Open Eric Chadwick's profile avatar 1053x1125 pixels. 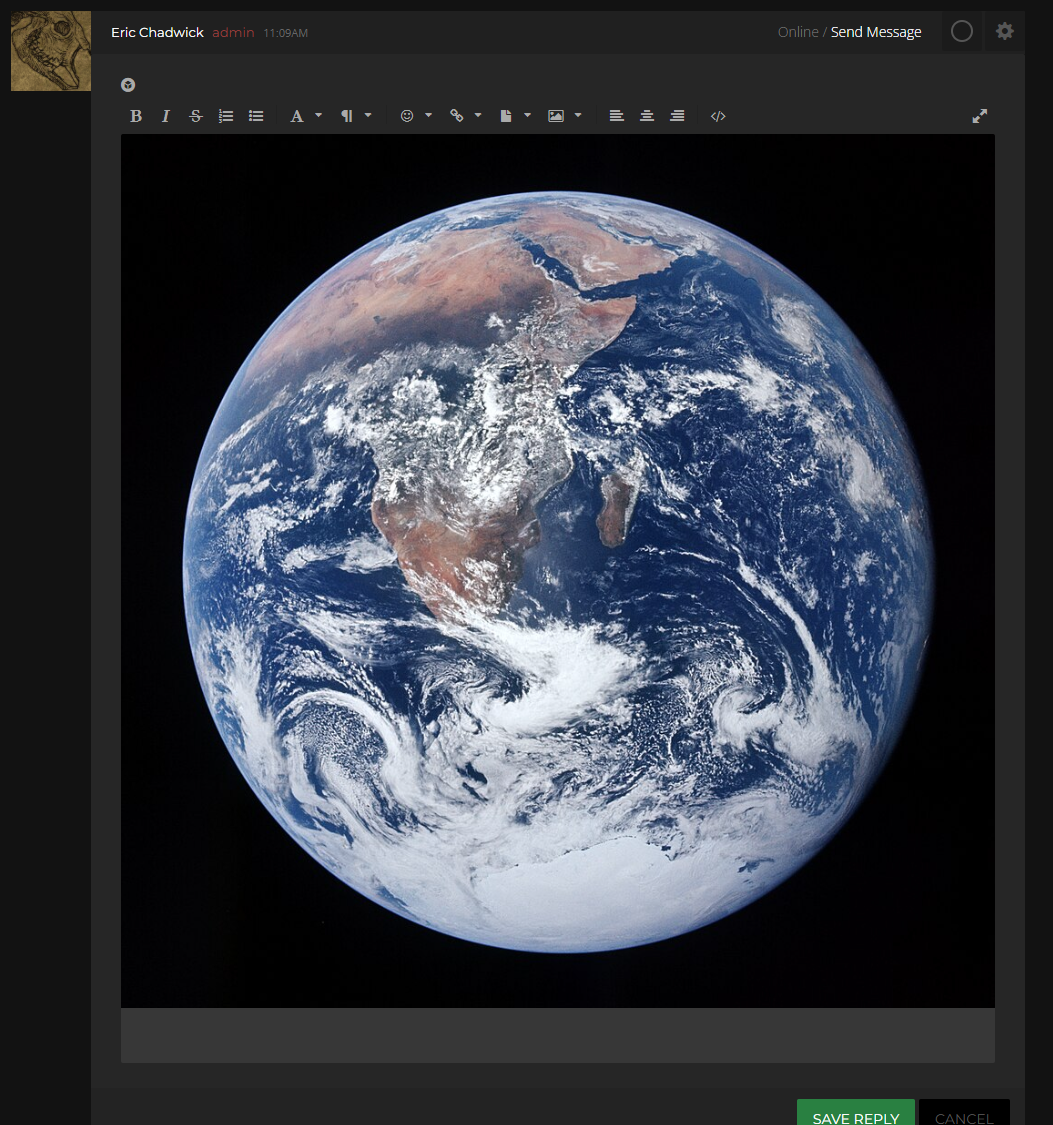pos(51,51)
